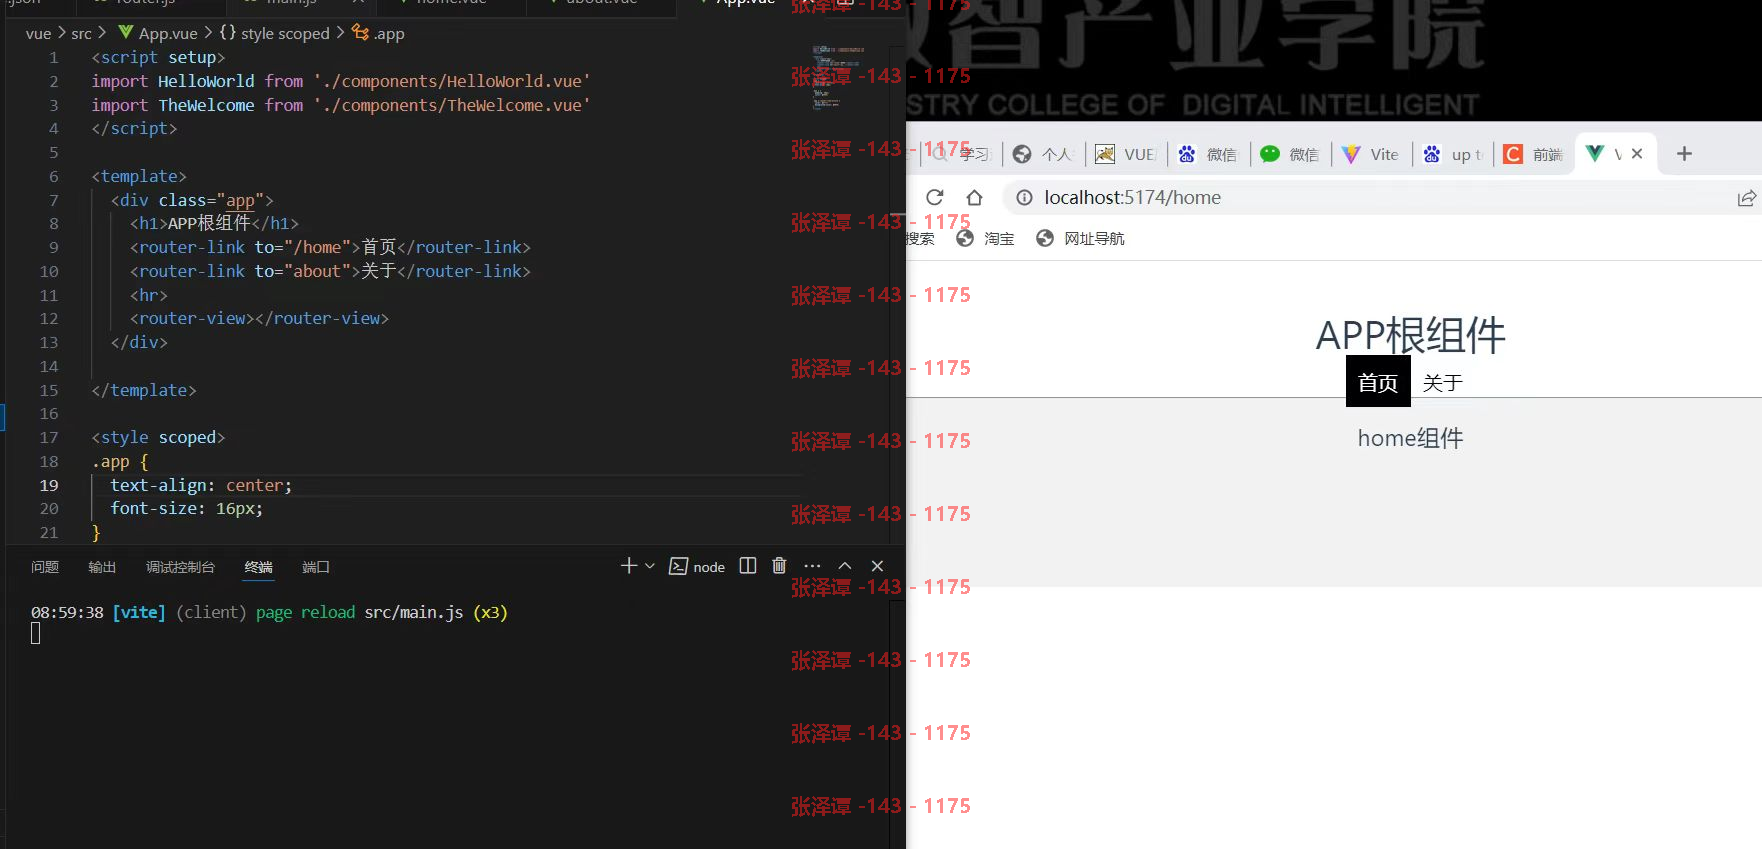
Task: Close the active Vue browser tab
Action: [1637, 154]
